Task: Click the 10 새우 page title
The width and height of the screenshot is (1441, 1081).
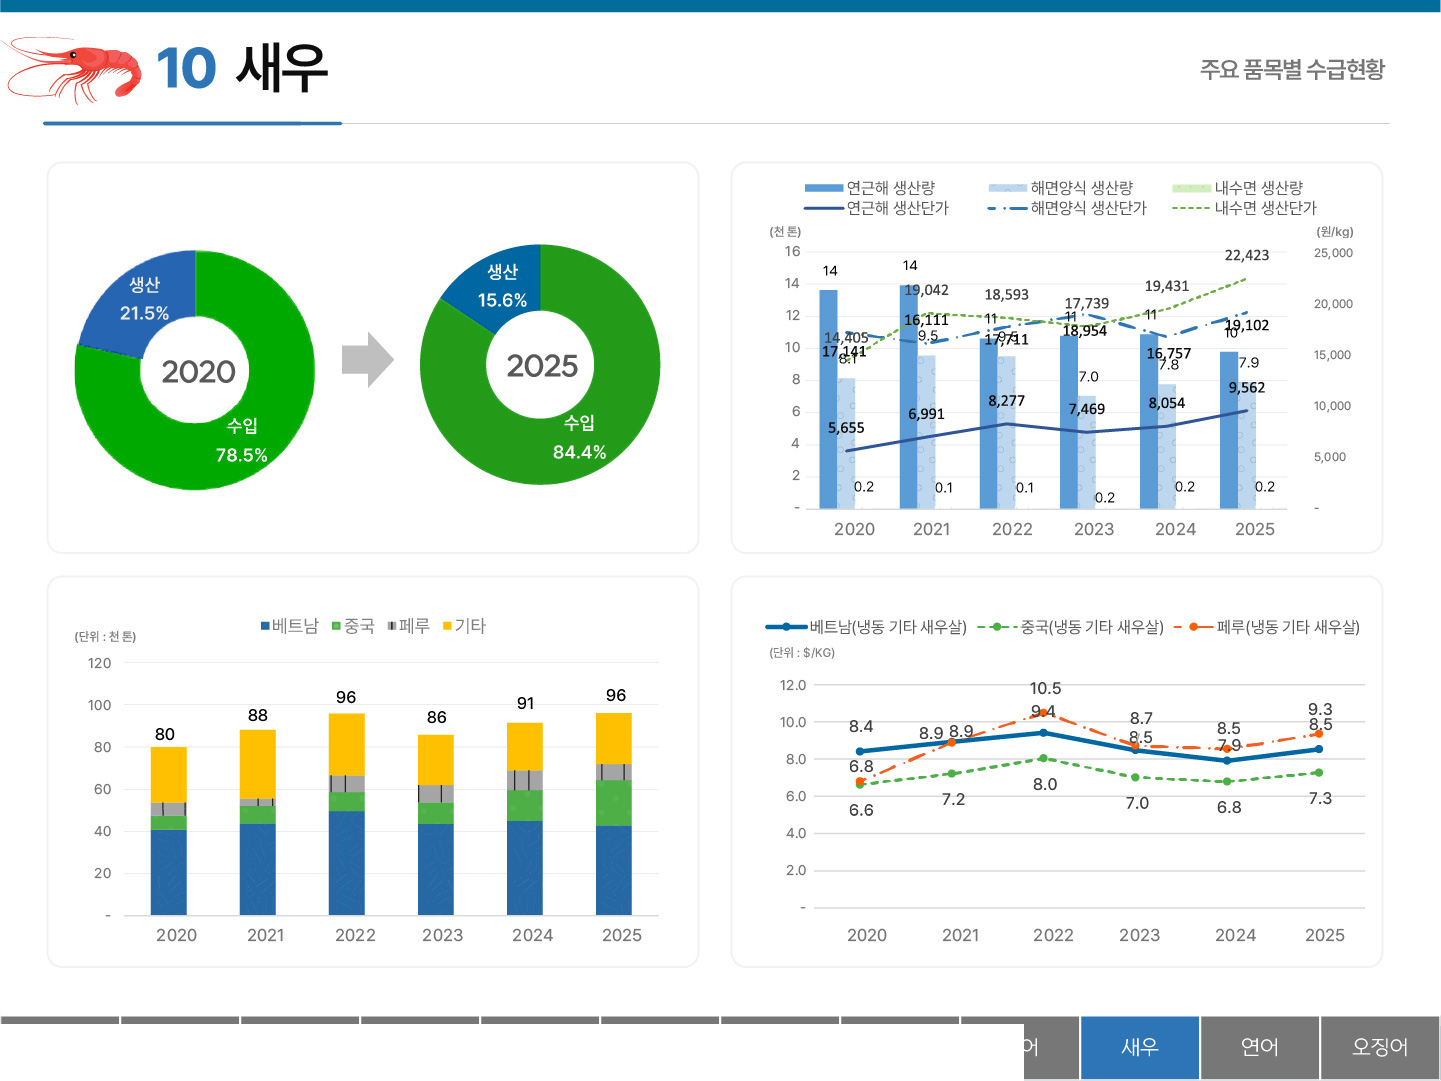Action: click(x=242, y=69)
